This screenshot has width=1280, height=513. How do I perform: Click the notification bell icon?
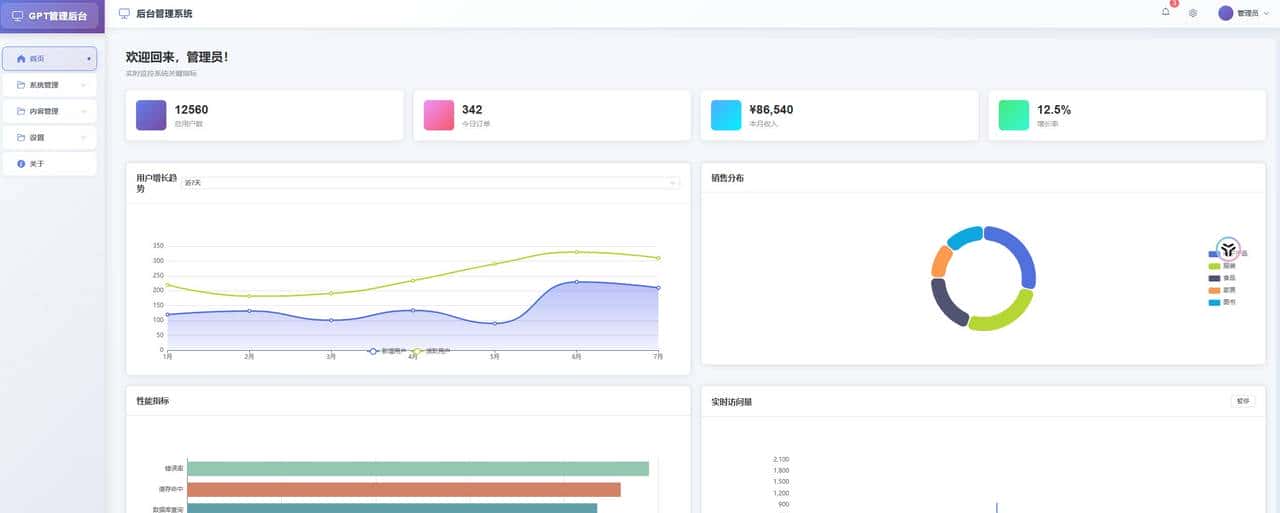tap(1165, 13)
